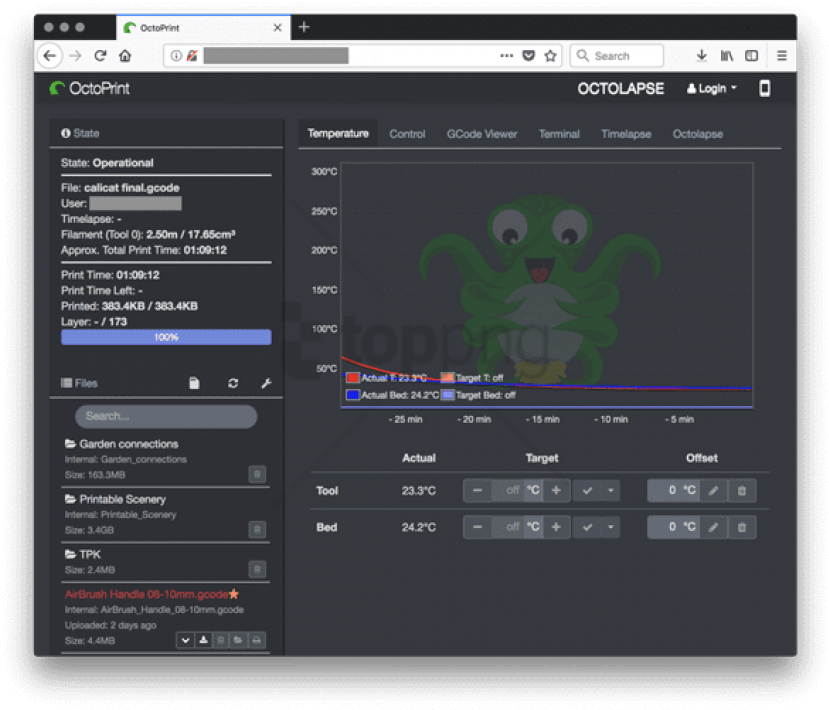Collapse the Files panel header
Screen dimensions: 829x710
[79, 383]
